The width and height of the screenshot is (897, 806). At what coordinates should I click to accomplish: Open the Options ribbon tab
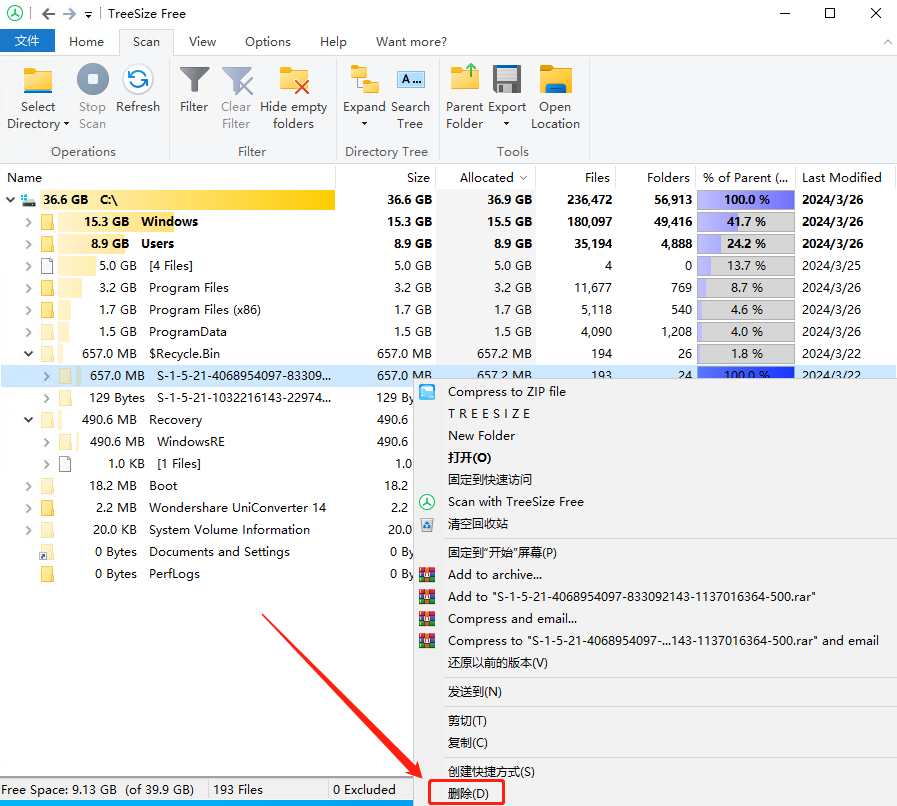[268, 42]
